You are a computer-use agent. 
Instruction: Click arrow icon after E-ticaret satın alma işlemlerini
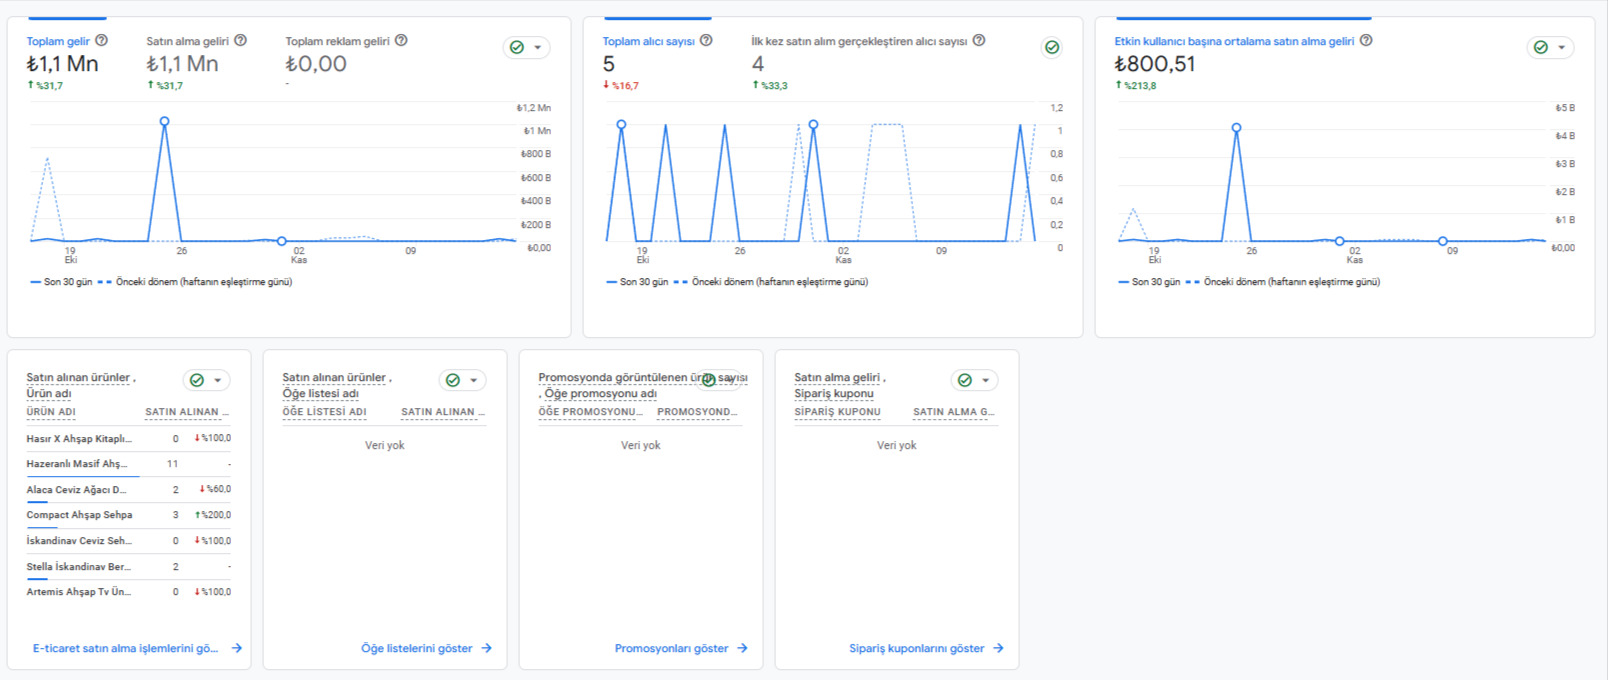click(x=237, y=648)
